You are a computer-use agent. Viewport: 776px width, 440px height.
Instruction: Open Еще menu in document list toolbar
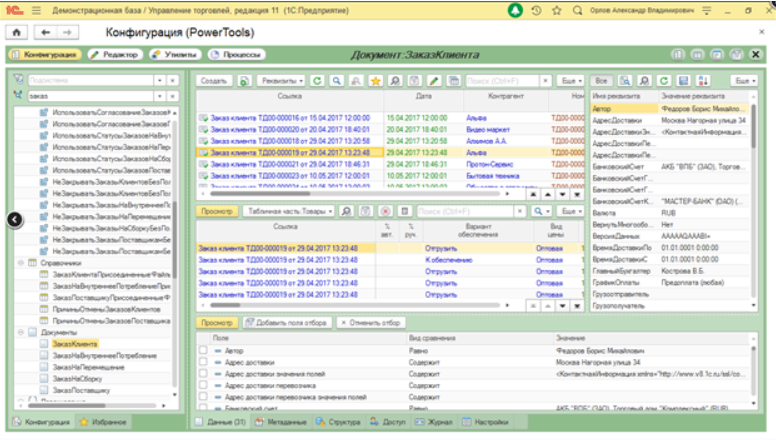coord(571,81)
